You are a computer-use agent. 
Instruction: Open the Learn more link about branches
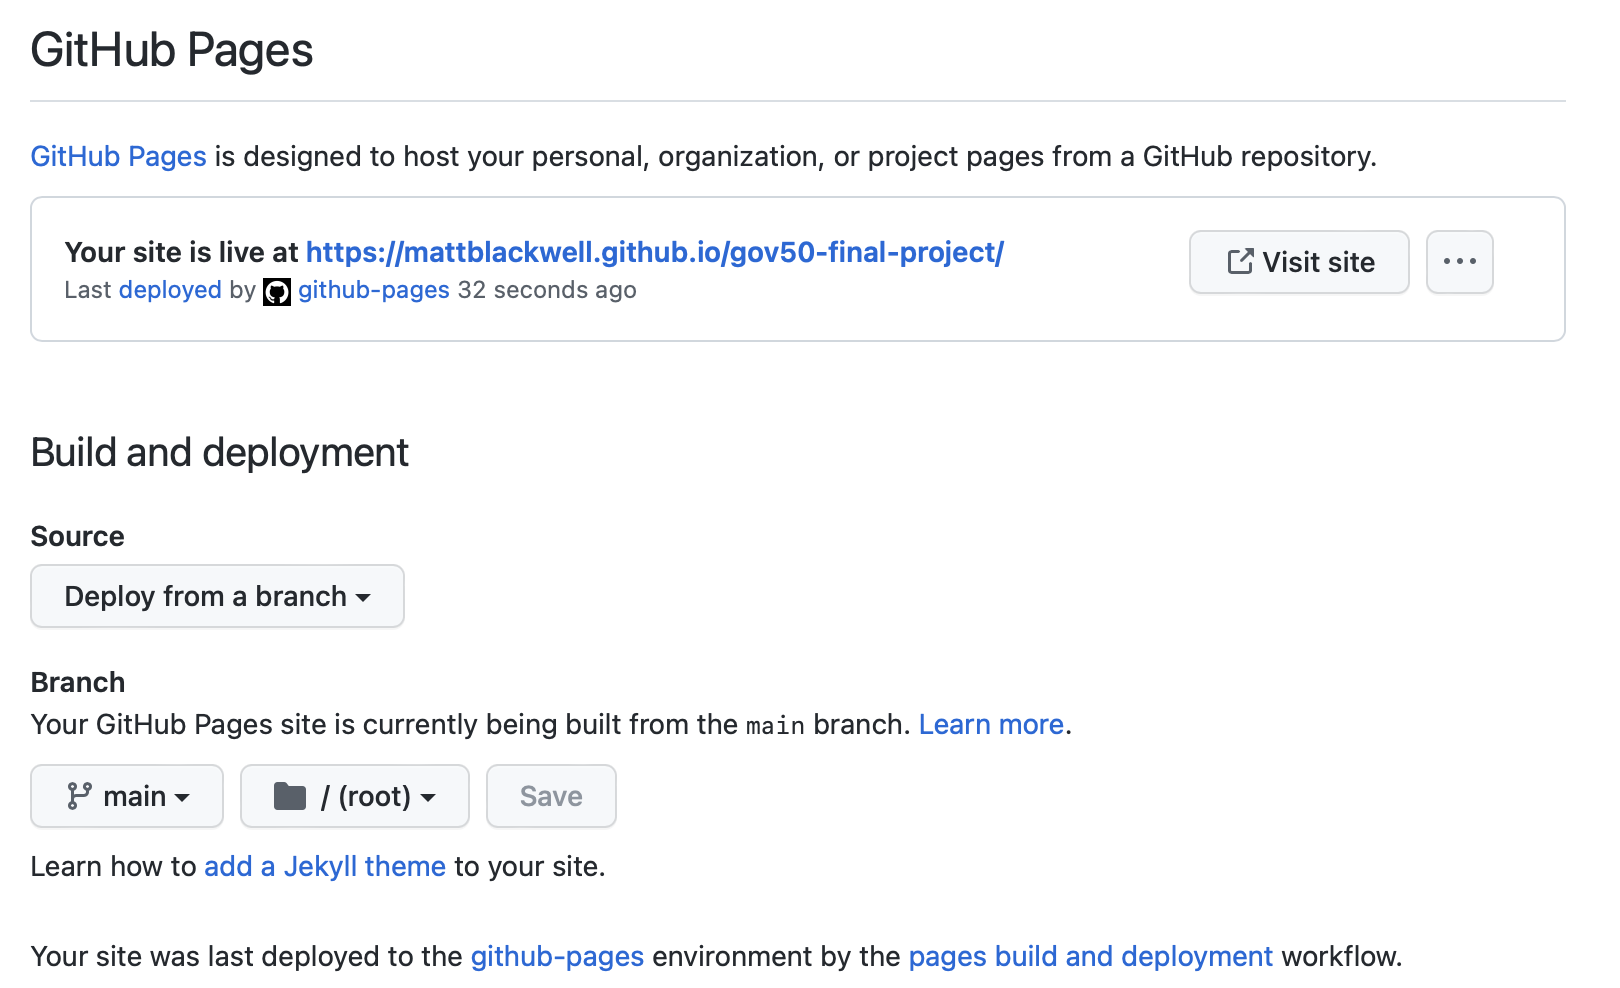pos(991,725)
